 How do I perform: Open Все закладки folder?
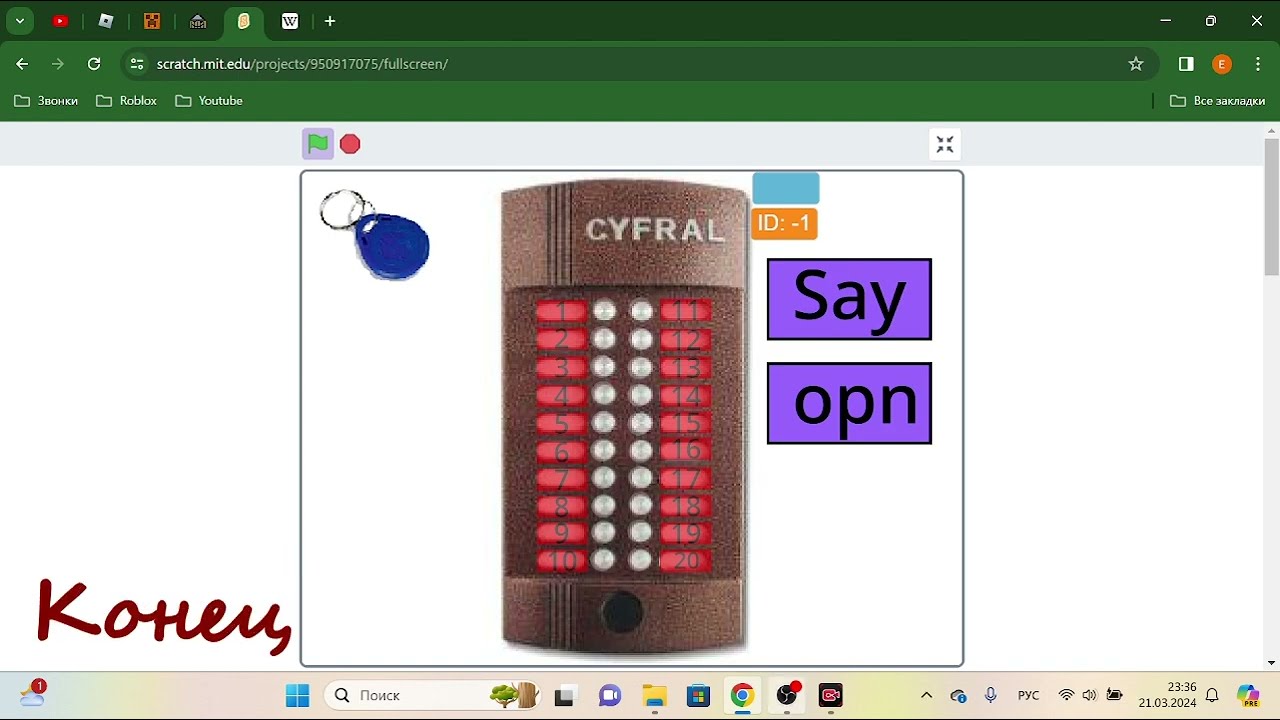pos(1218,101)
